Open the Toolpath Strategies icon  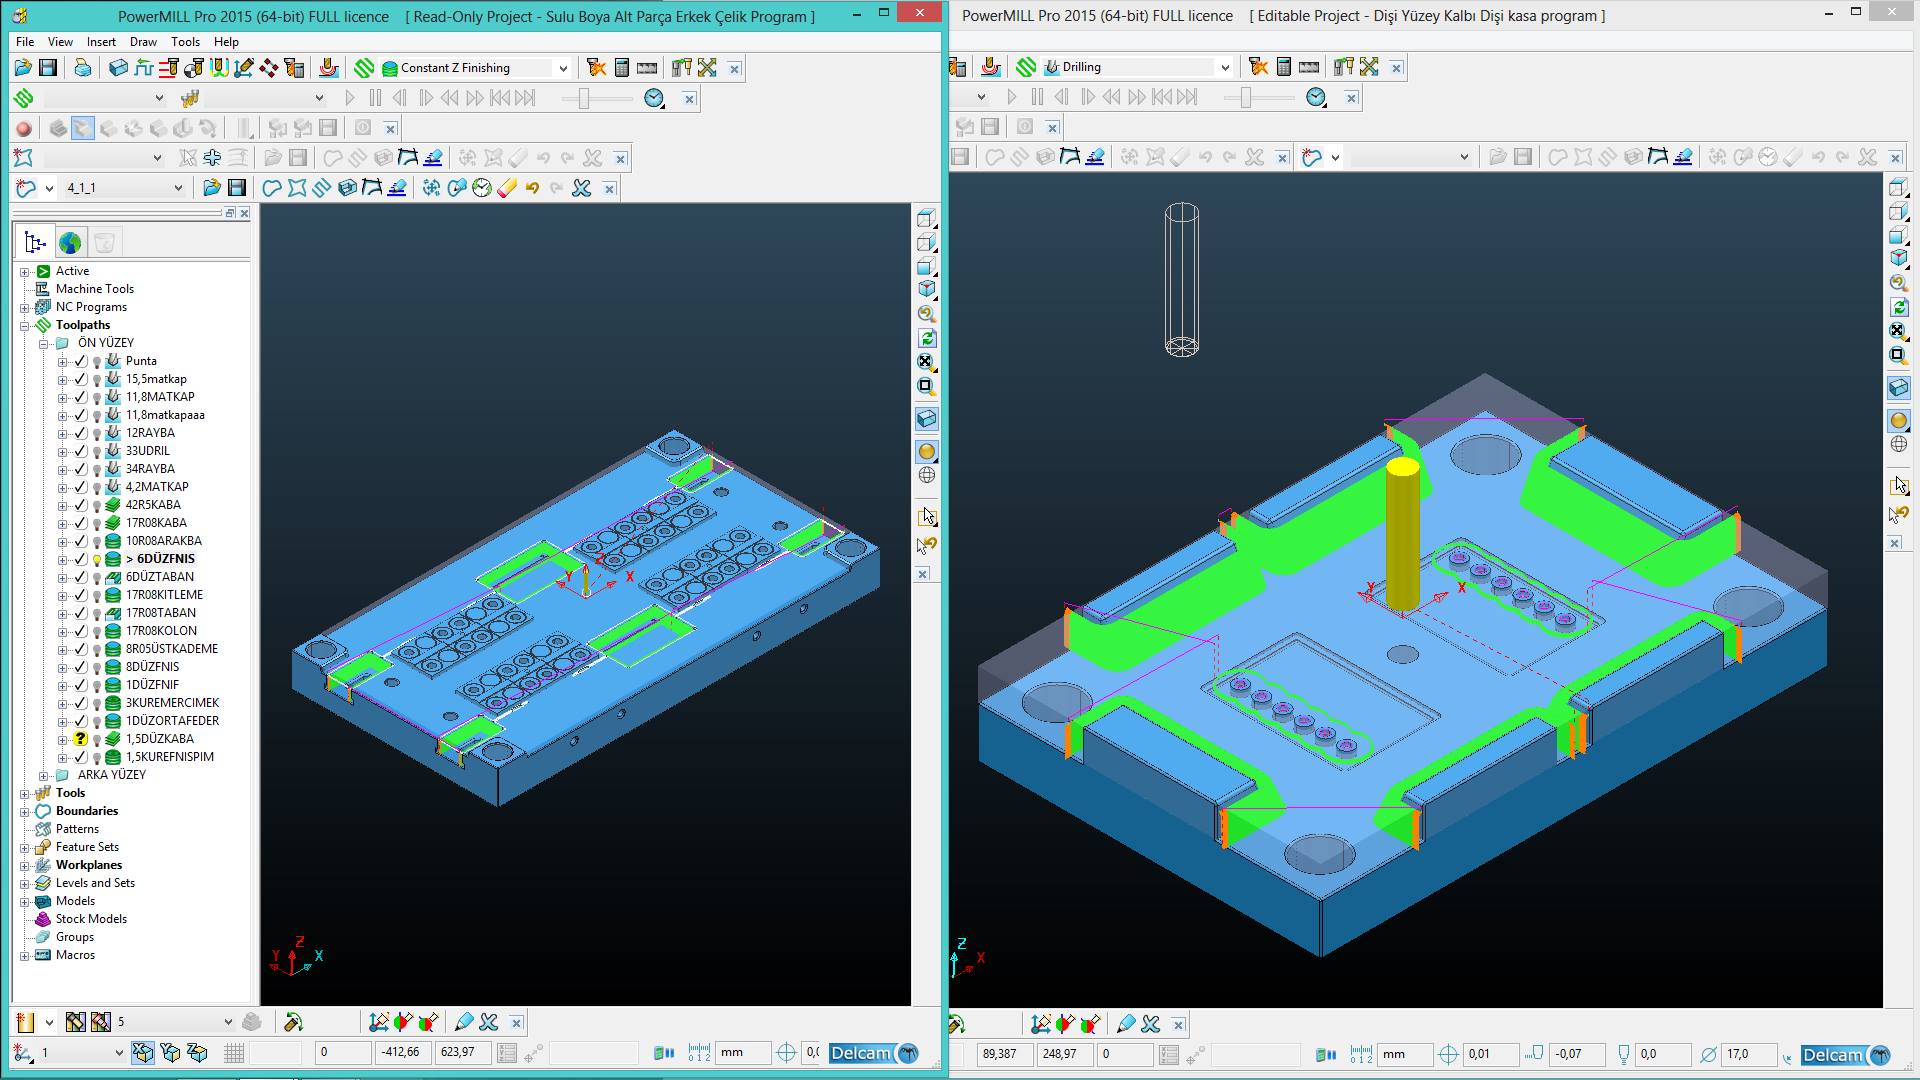coord(364,68)
